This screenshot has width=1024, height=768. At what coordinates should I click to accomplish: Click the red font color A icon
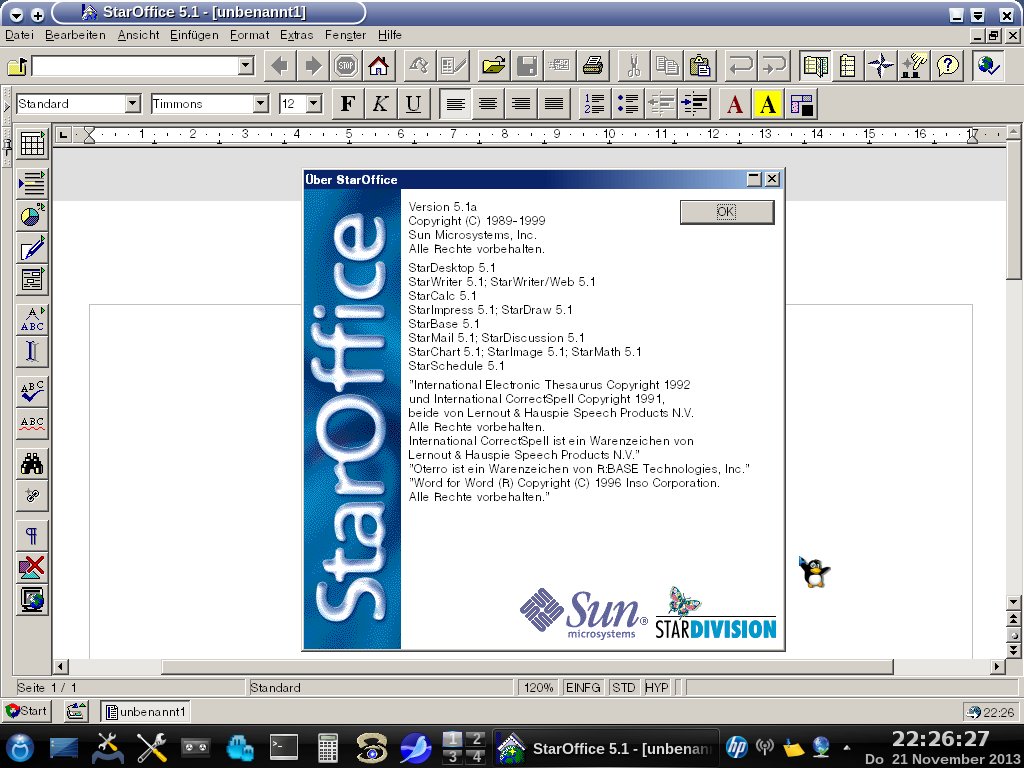(x=735, y=104)
